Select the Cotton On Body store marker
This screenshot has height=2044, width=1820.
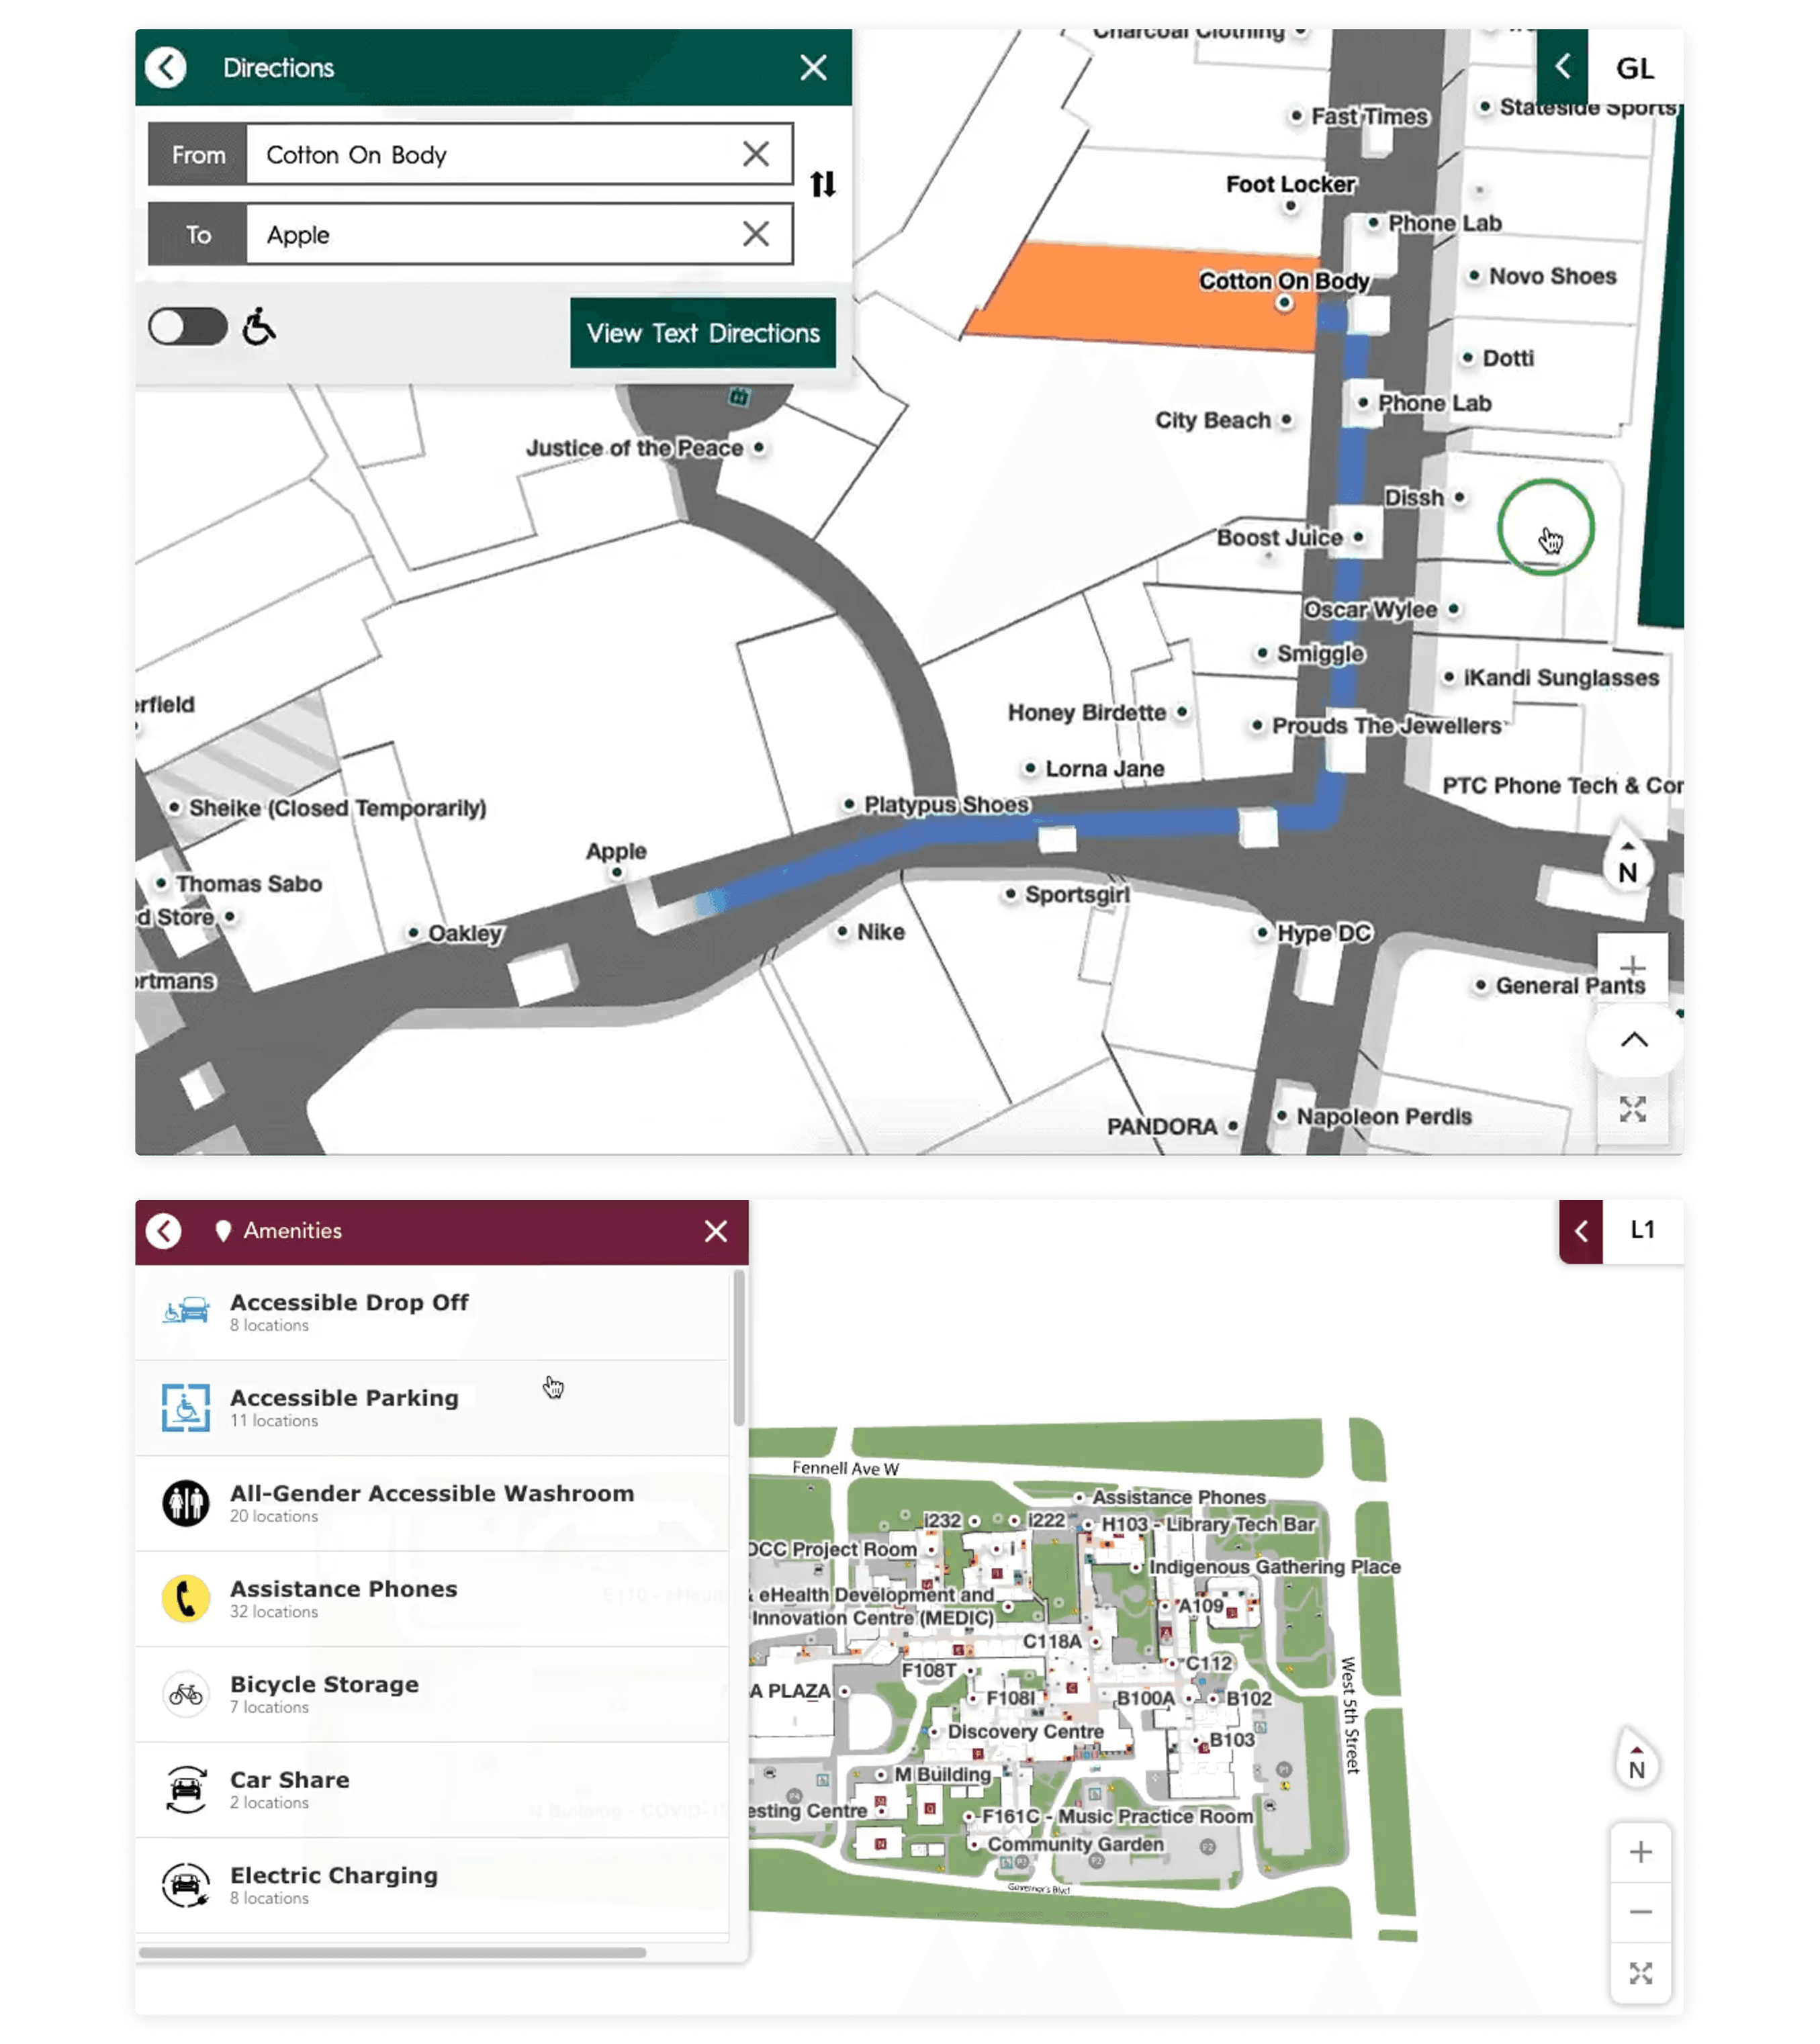click(x=1285, y=302)
